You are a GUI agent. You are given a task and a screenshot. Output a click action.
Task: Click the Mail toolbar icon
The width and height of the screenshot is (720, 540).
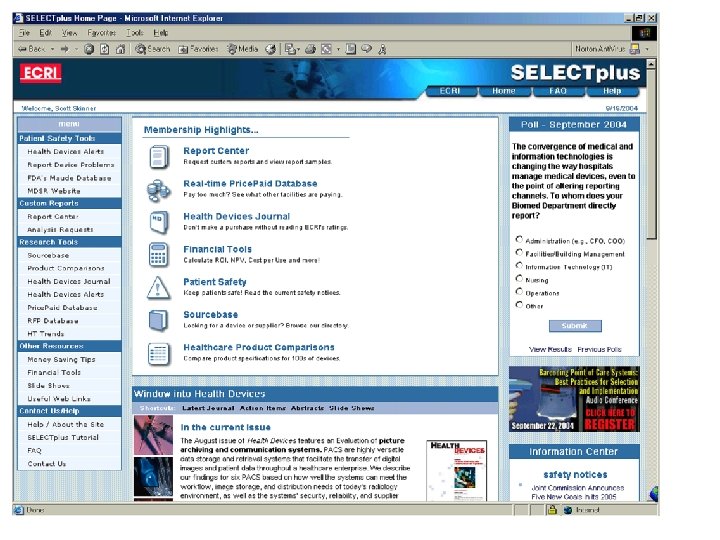[x=290, y=49]
